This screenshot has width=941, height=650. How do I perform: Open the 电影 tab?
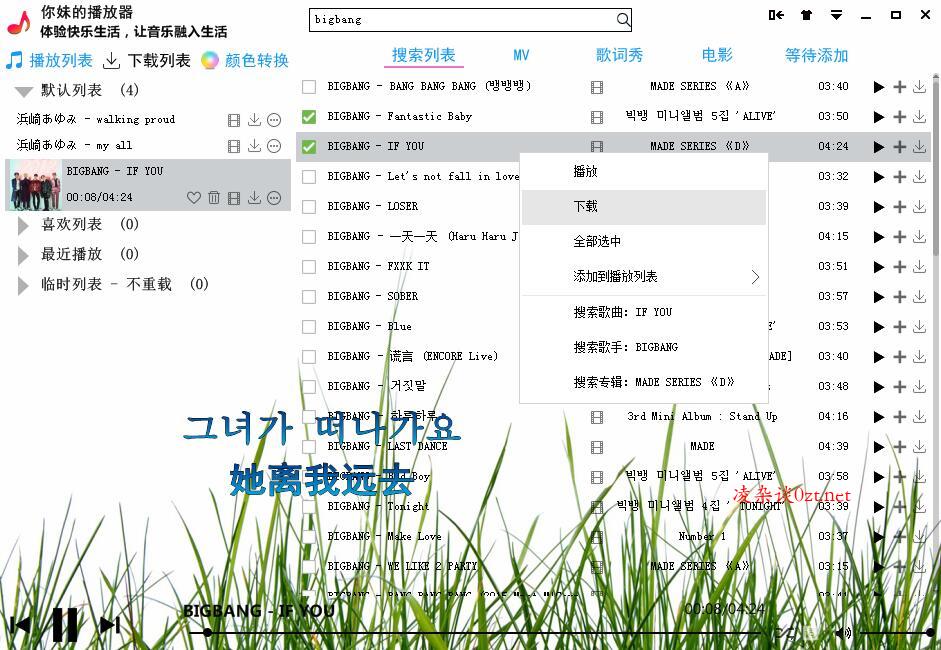tap(717, 55)
